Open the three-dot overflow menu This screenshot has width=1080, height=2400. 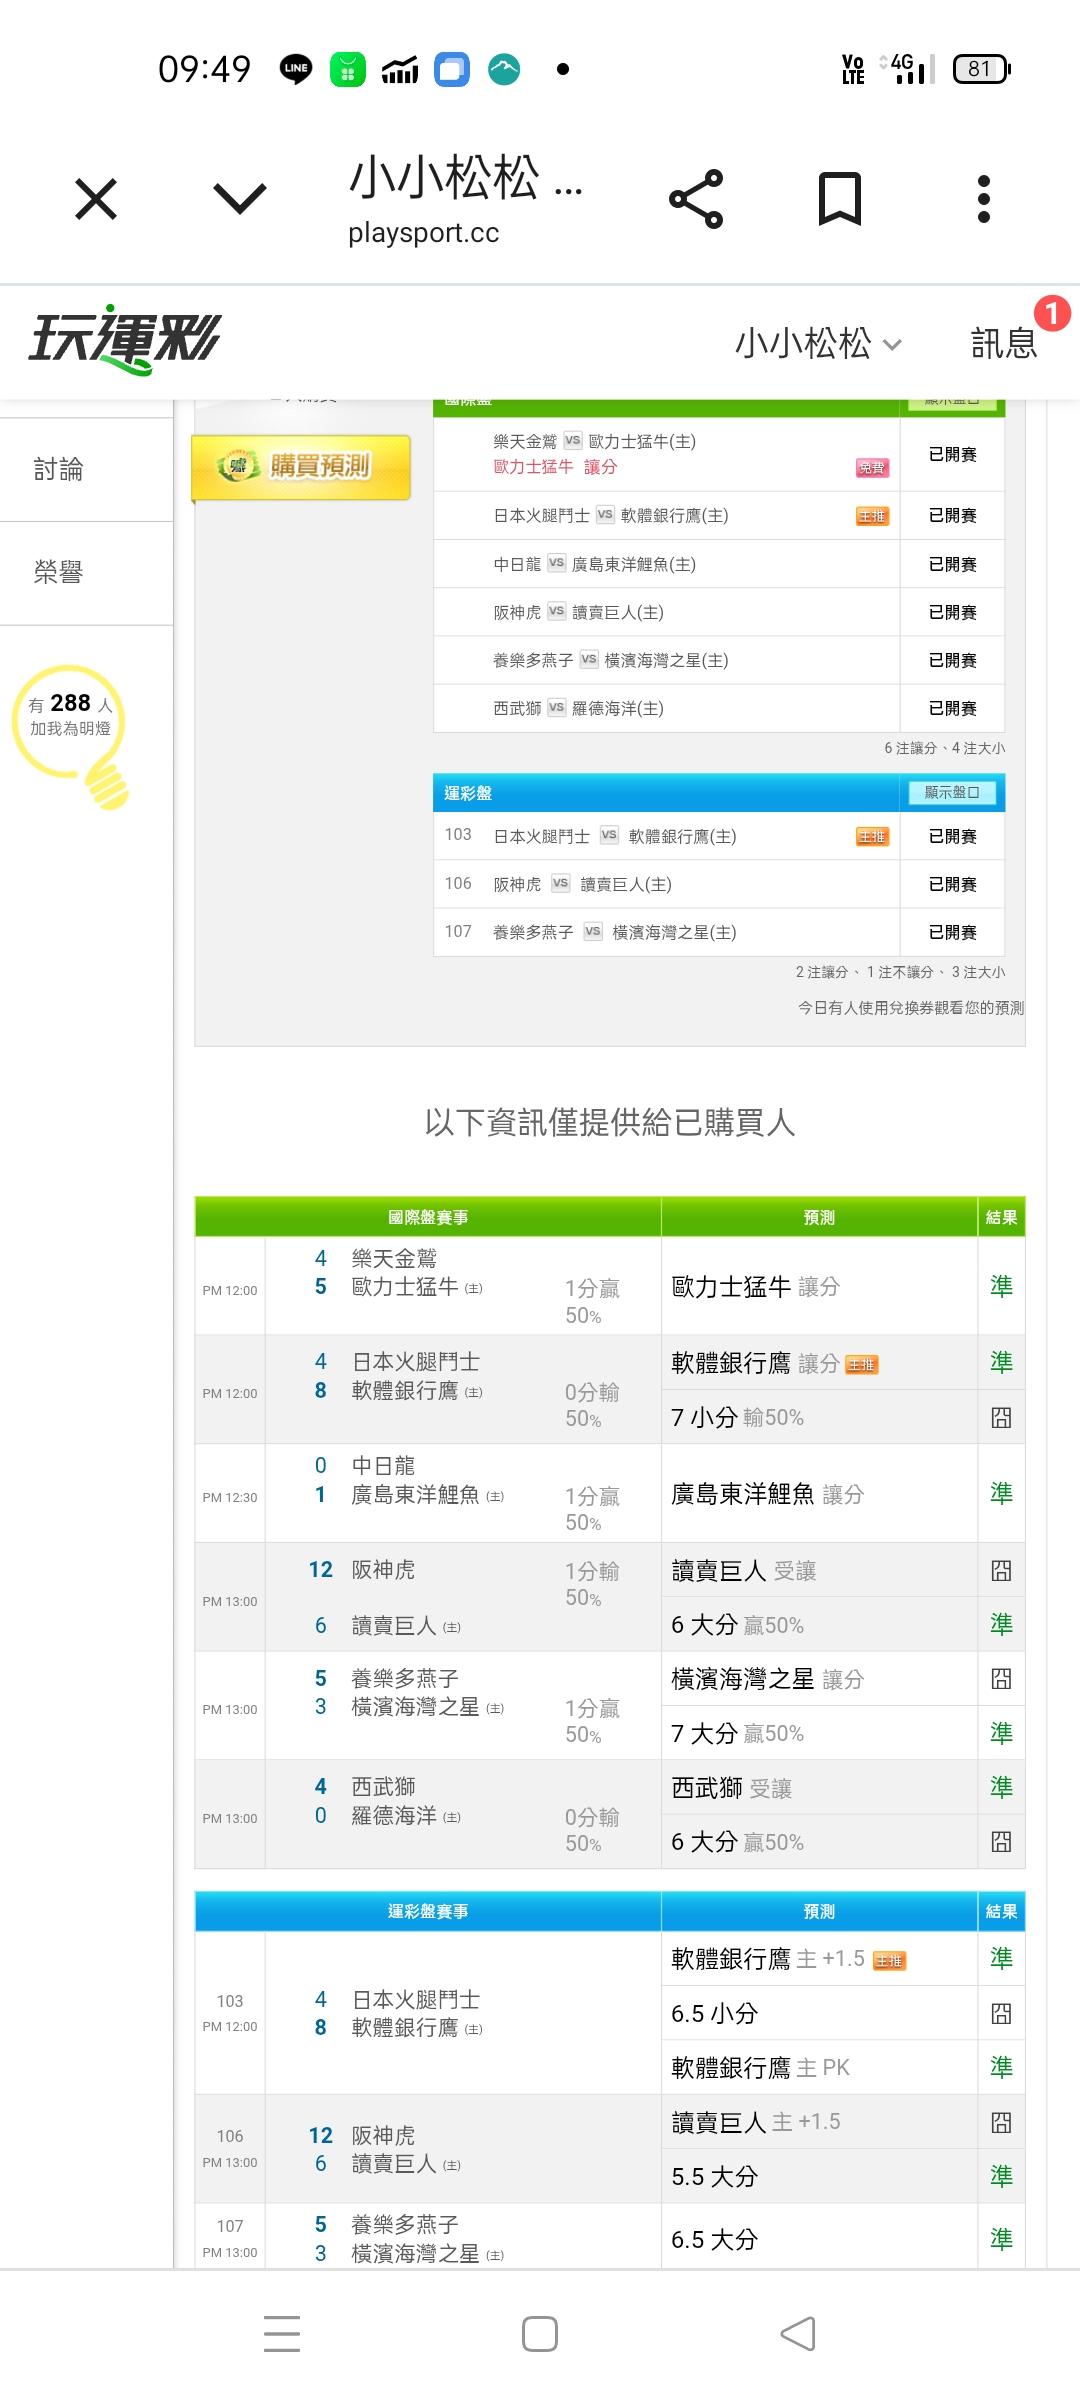click(984, 199)
